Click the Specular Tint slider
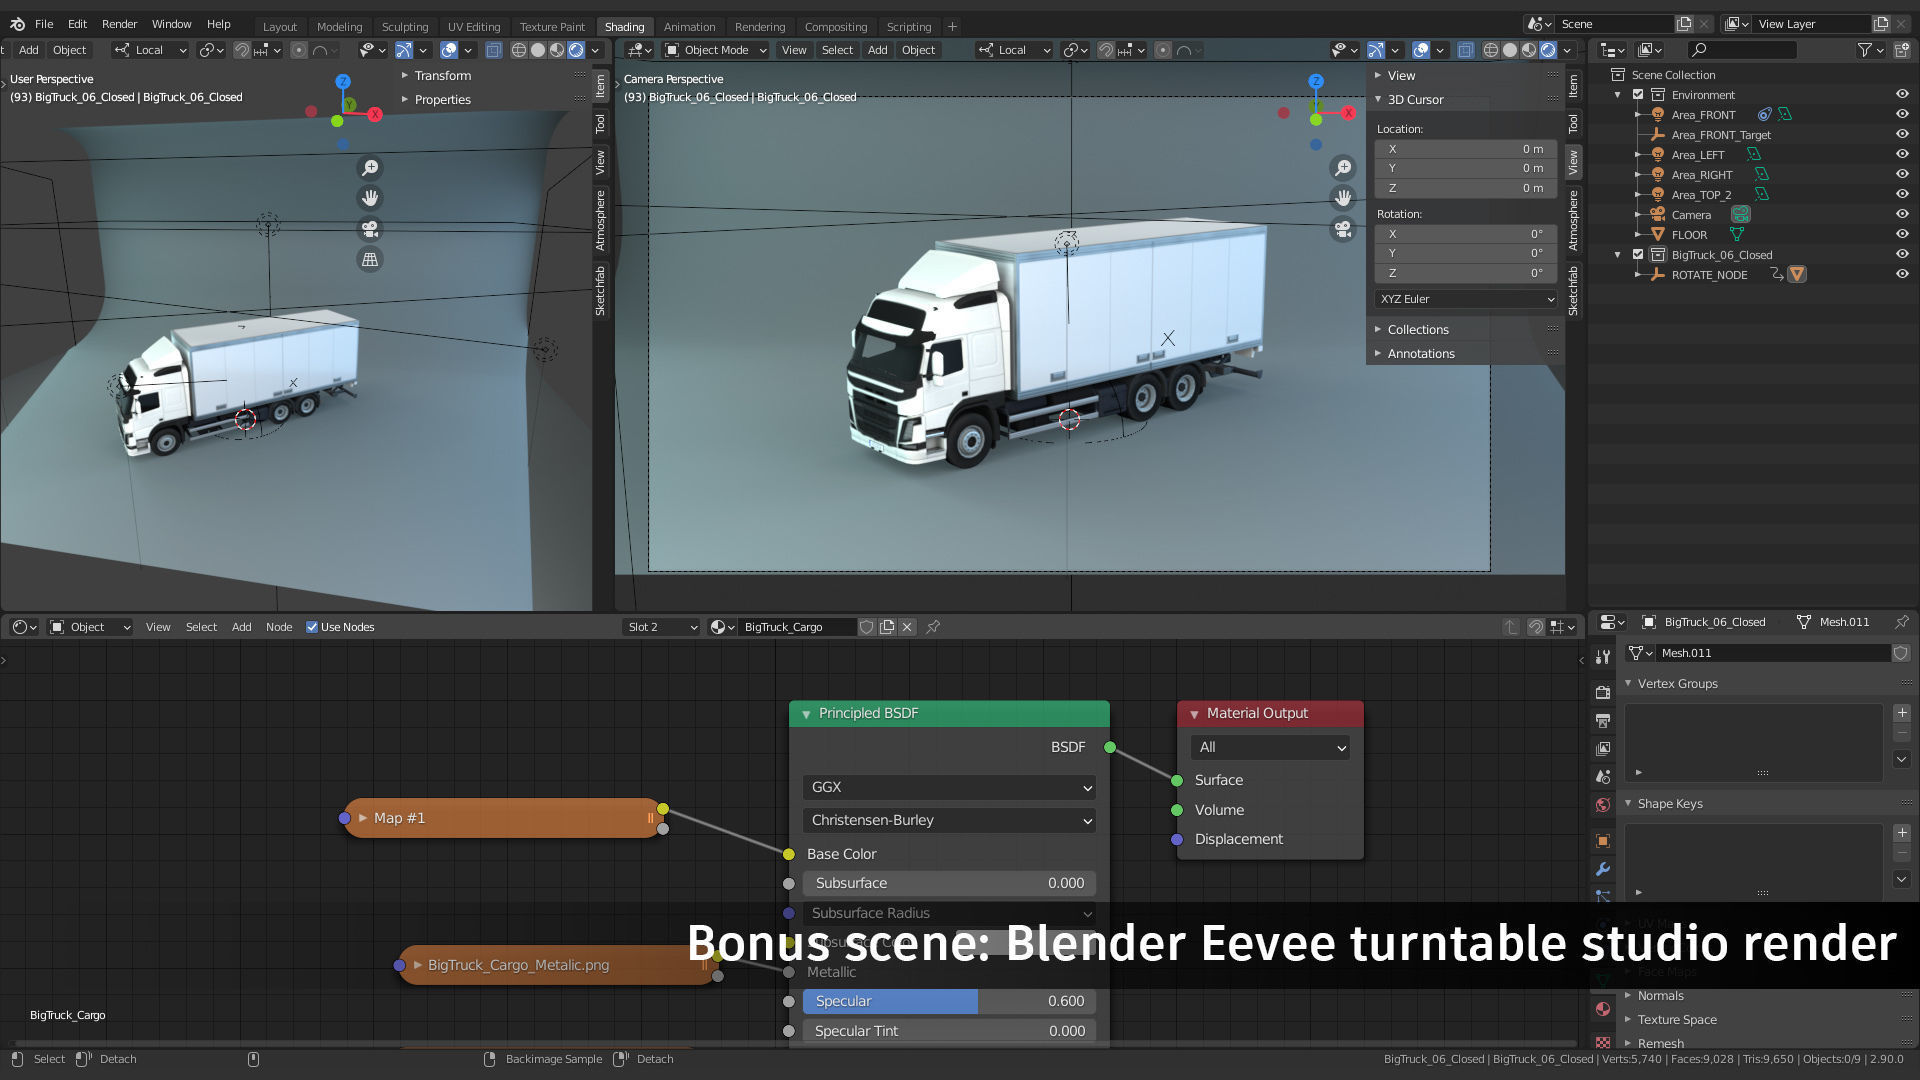The image size is (1920, 1080). click(x=949, y=1031)
